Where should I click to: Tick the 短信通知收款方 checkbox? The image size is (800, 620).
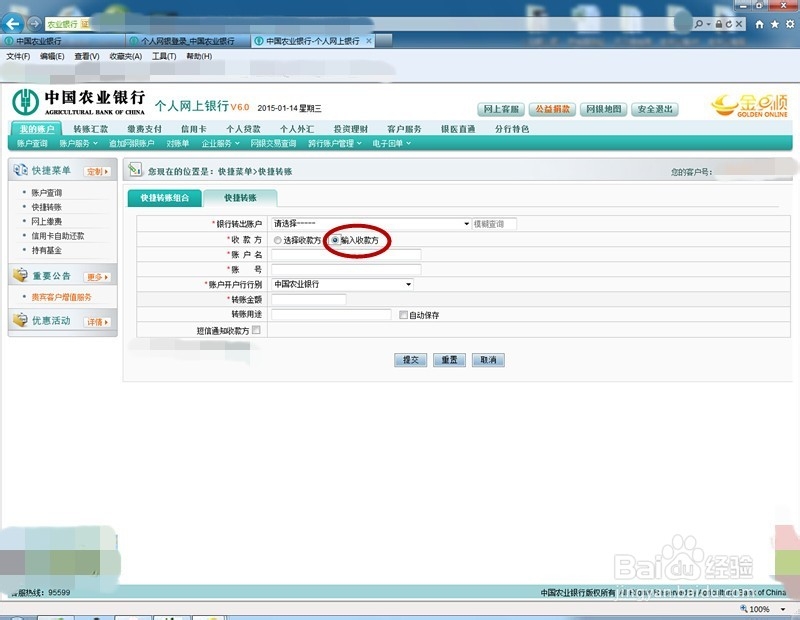256,330
